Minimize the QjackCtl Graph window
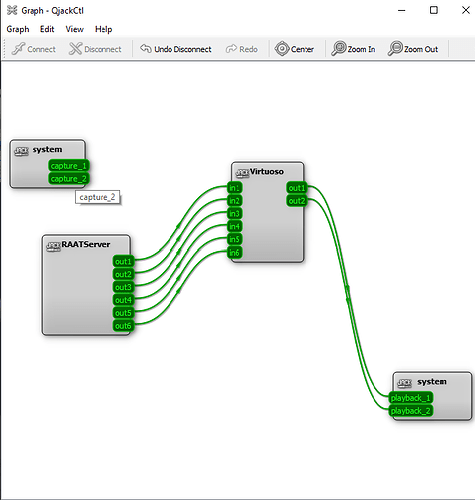The width and height of the screenshot is (475, 500). point(402,10)
